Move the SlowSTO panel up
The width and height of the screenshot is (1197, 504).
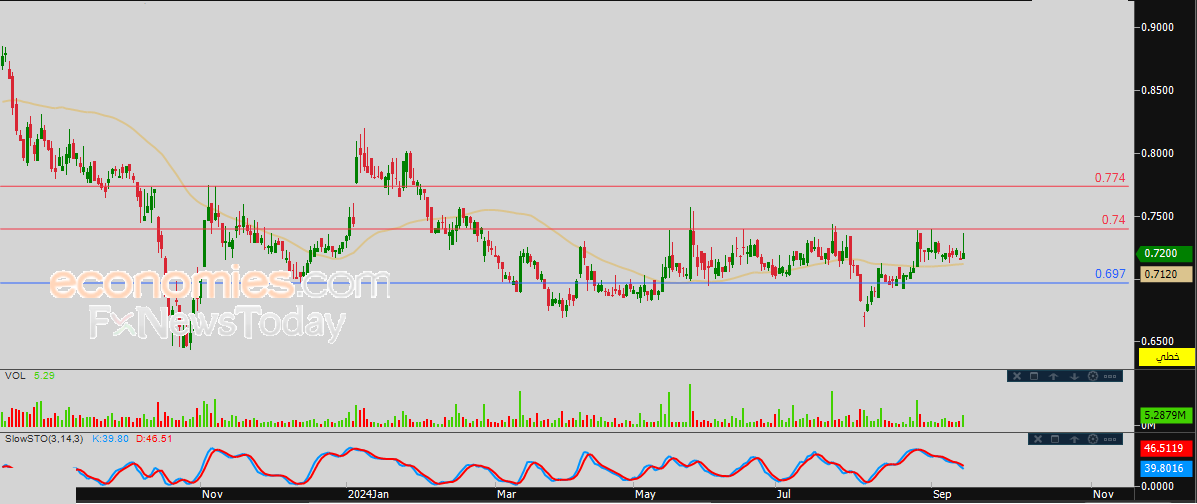[x=1074, y=439]
